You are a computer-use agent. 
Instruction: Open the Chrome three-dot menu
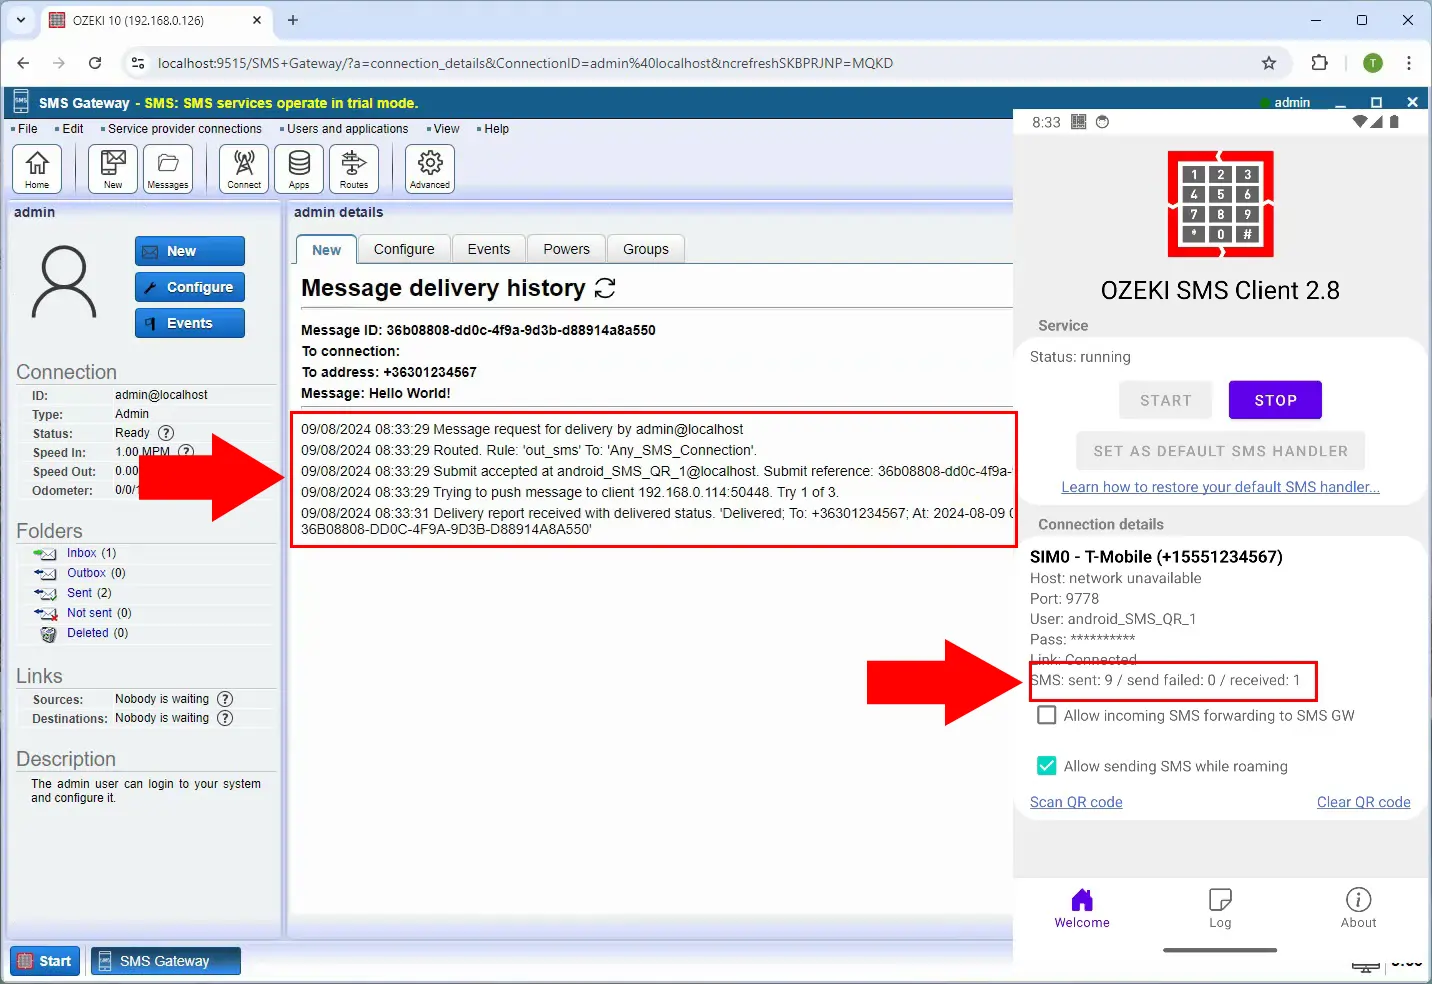click(1409, 63)
